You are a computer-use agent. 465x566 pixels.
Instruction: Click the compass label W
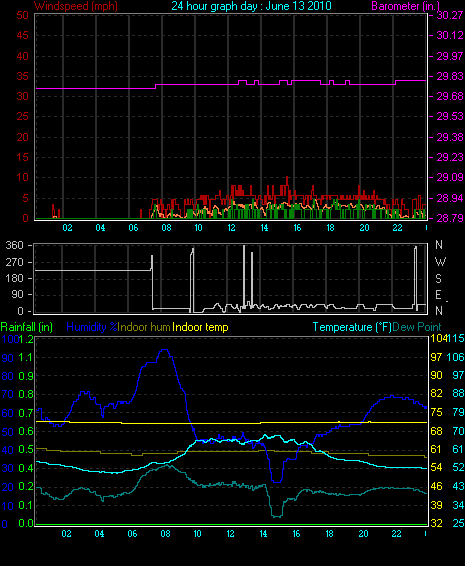click(x=440, y=262)
